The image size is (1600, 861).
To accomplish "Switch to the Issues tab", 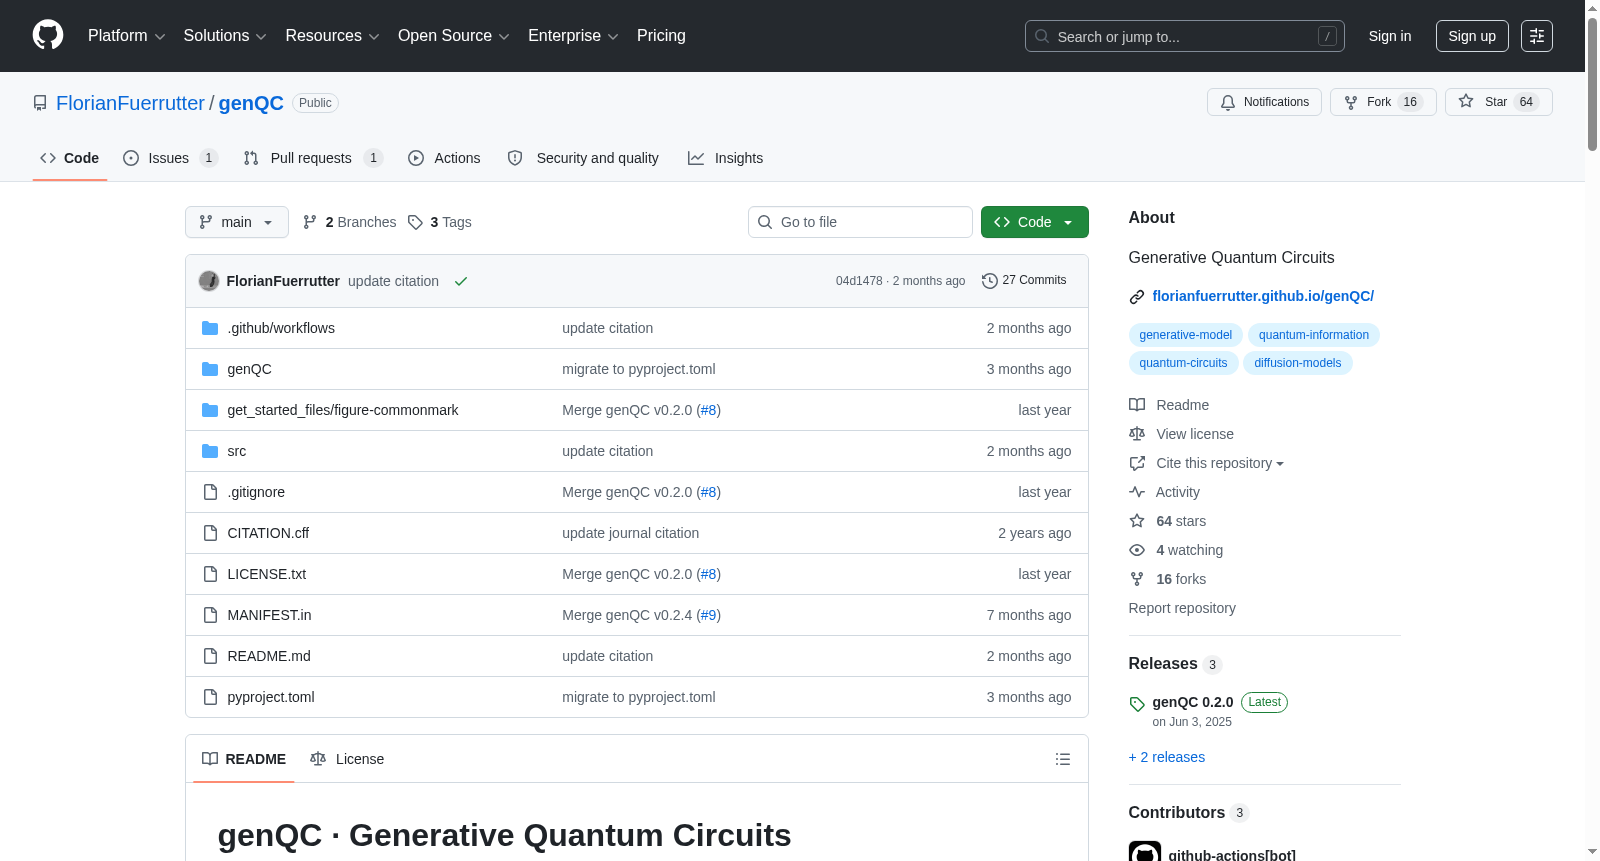I will pos(169,158).
